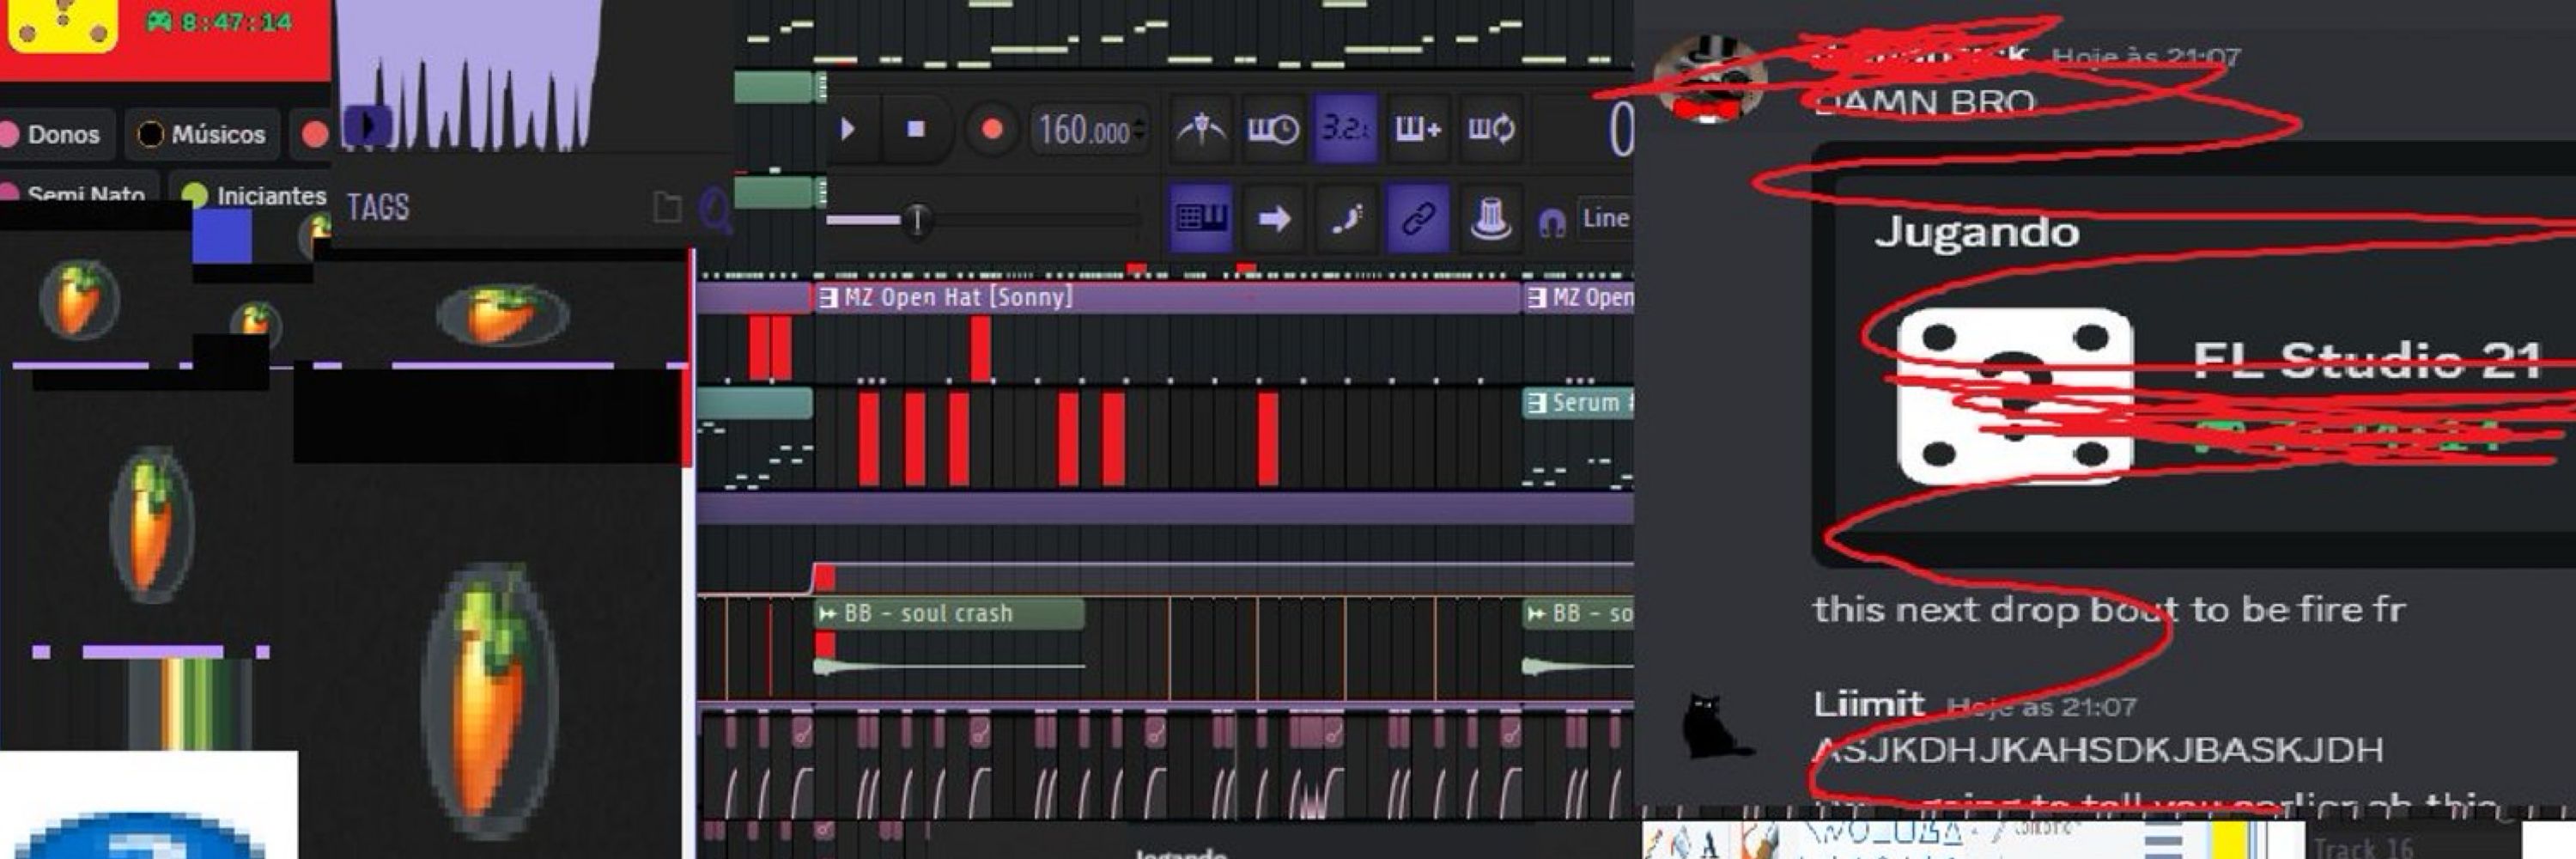Click the FL Studio 21 activity title
2576x859 pixels.
[x=2366, y=360]
